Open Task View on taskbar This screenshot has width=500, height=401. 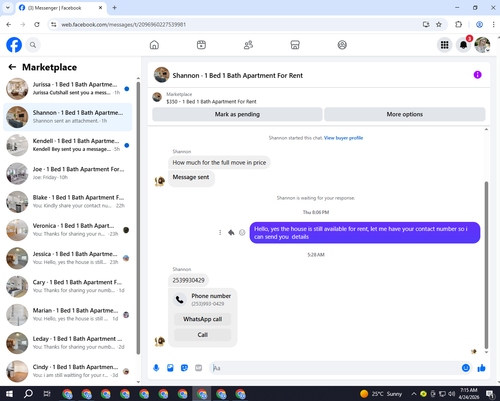click(47, 394)
